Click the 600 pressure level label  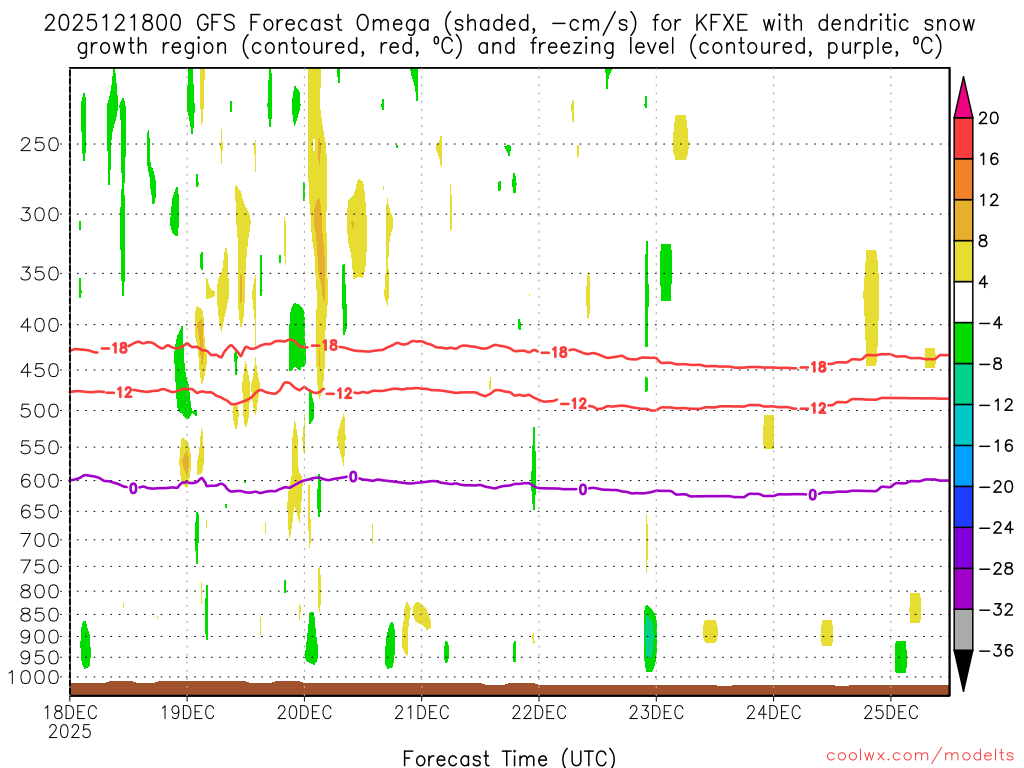[x=40, y=481]
